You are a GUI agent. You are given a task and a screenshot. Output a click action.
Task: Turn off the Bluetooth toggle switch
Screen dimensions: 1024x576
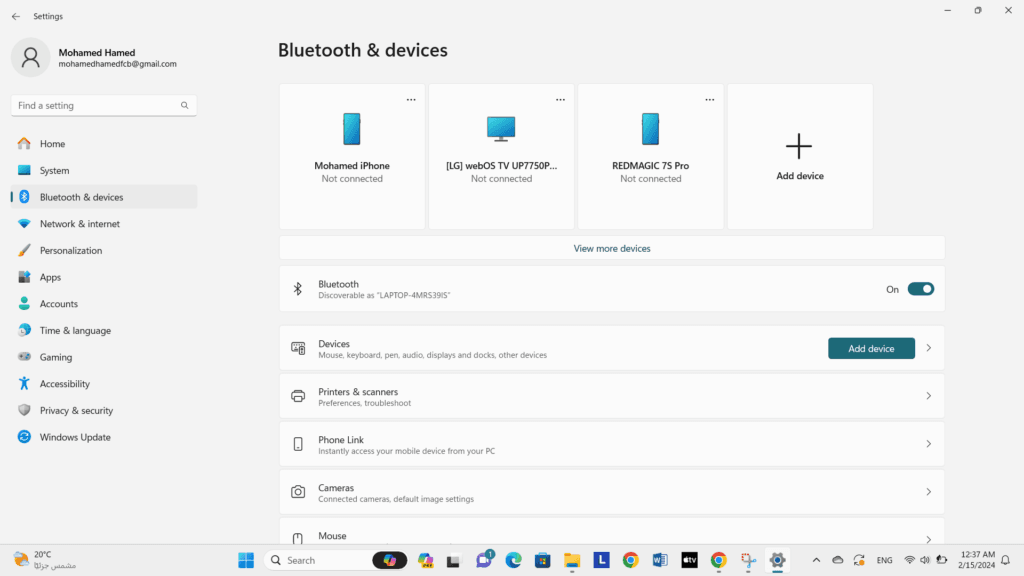click(920, 289)
